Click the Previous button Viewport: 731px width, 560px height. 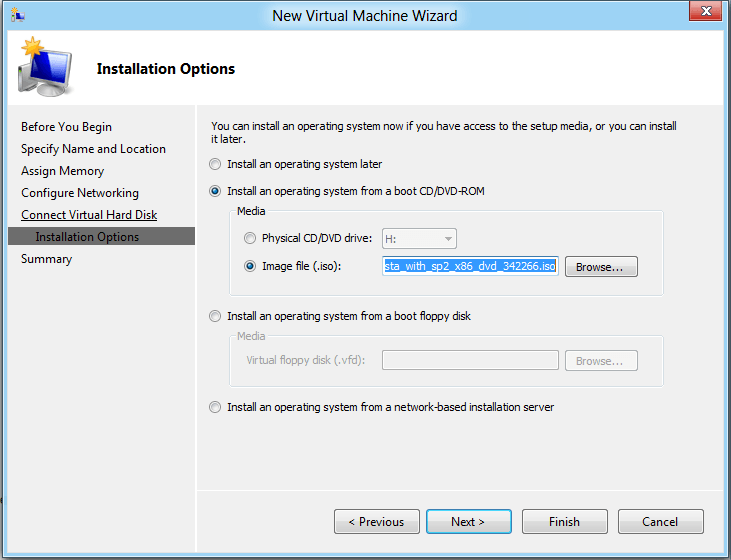tap(375, 521)
